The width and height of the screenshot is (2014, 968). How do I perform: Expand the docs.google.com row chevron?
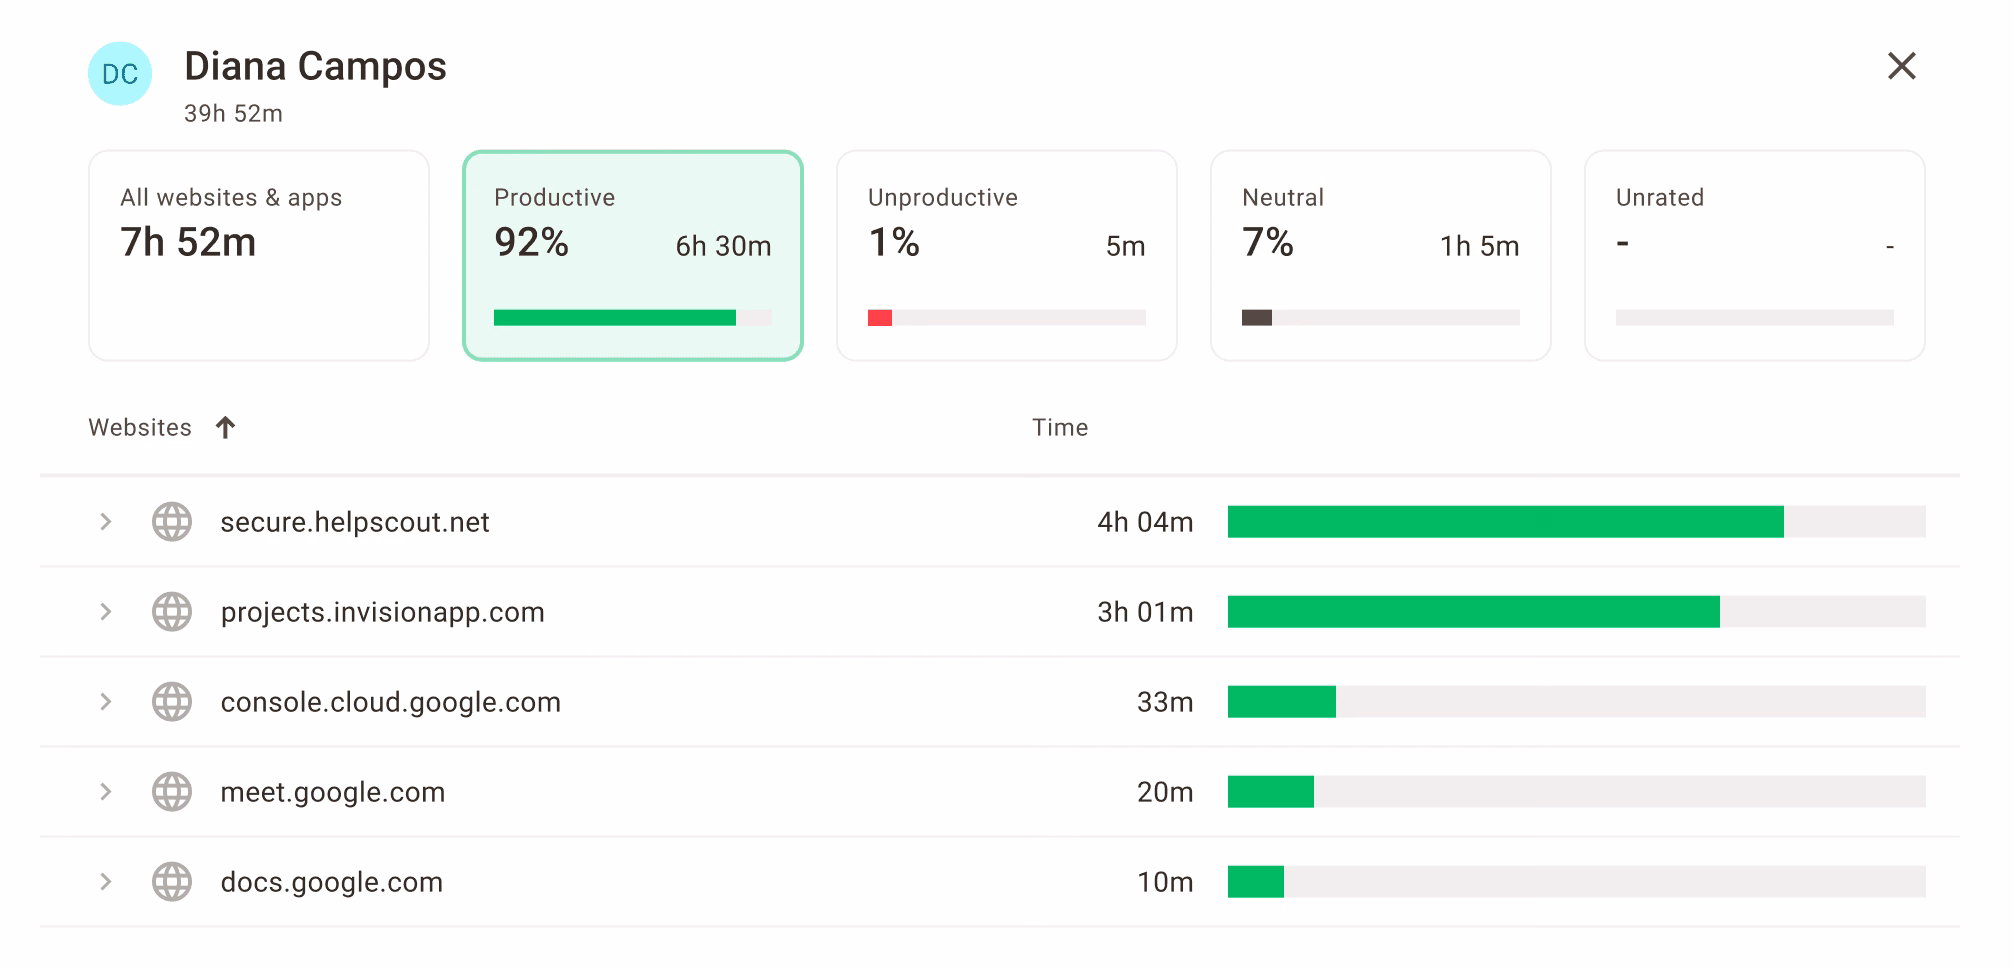point(105,882)
